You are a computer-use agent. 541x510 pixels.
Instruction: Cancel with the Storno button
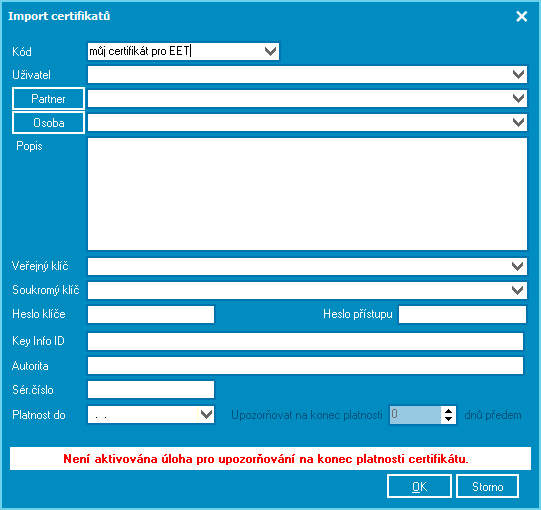488,486
